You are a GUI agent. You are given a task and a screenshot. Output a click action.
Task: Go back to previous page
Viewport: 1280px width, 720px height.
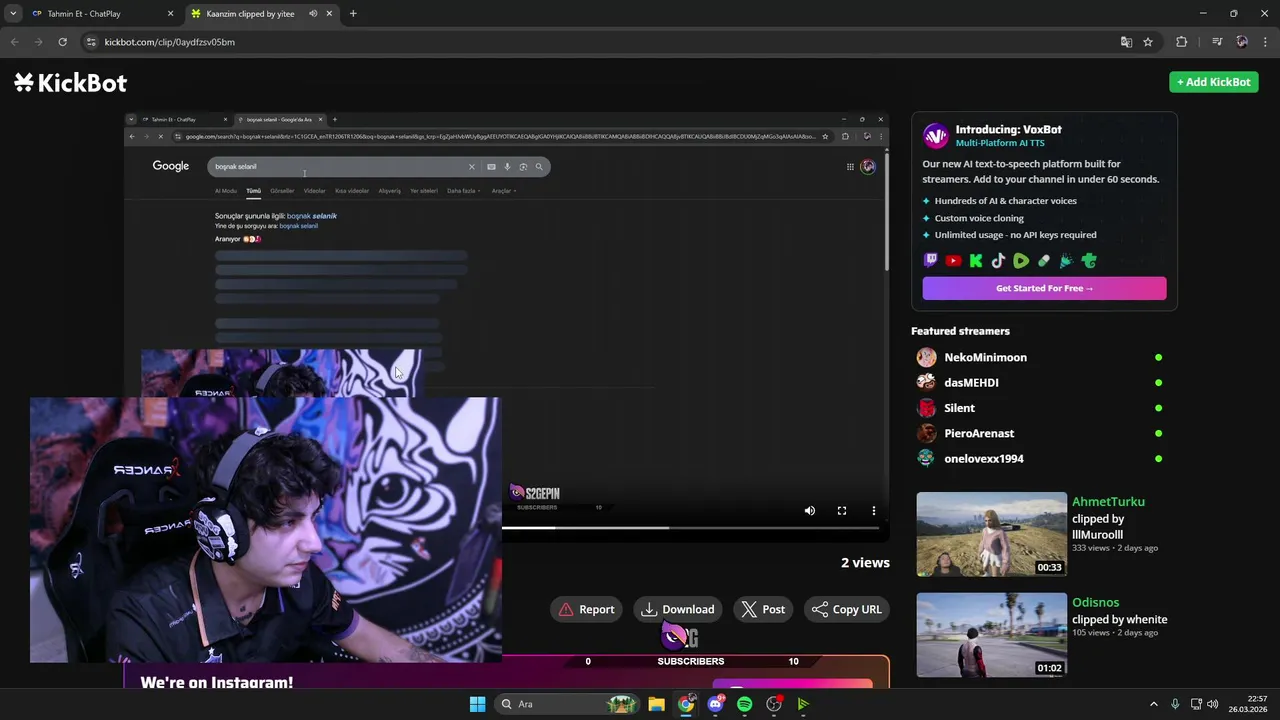click(14, 42)
